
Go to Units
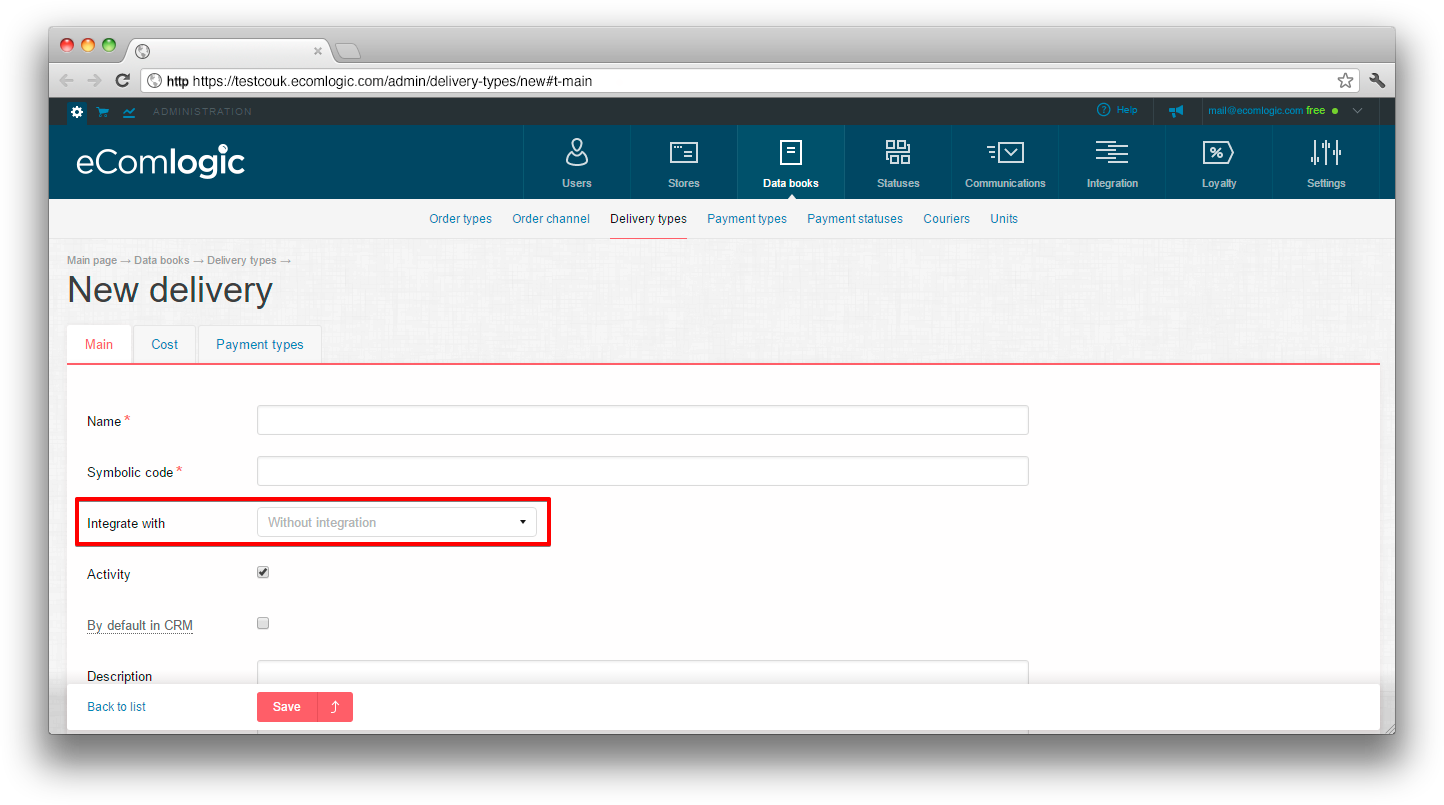click(1004, 219)
